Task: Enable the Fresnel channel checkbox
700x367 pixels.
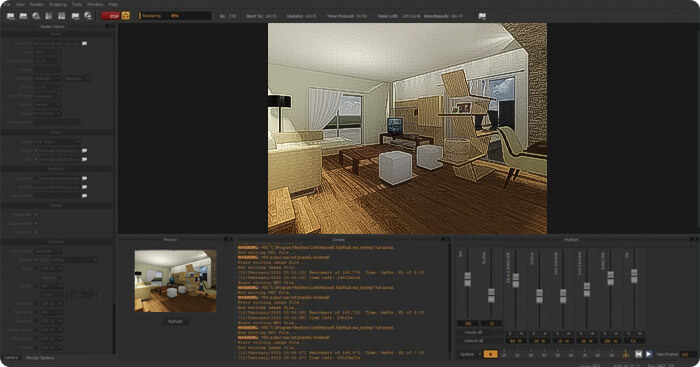Action: pos(36,347)
